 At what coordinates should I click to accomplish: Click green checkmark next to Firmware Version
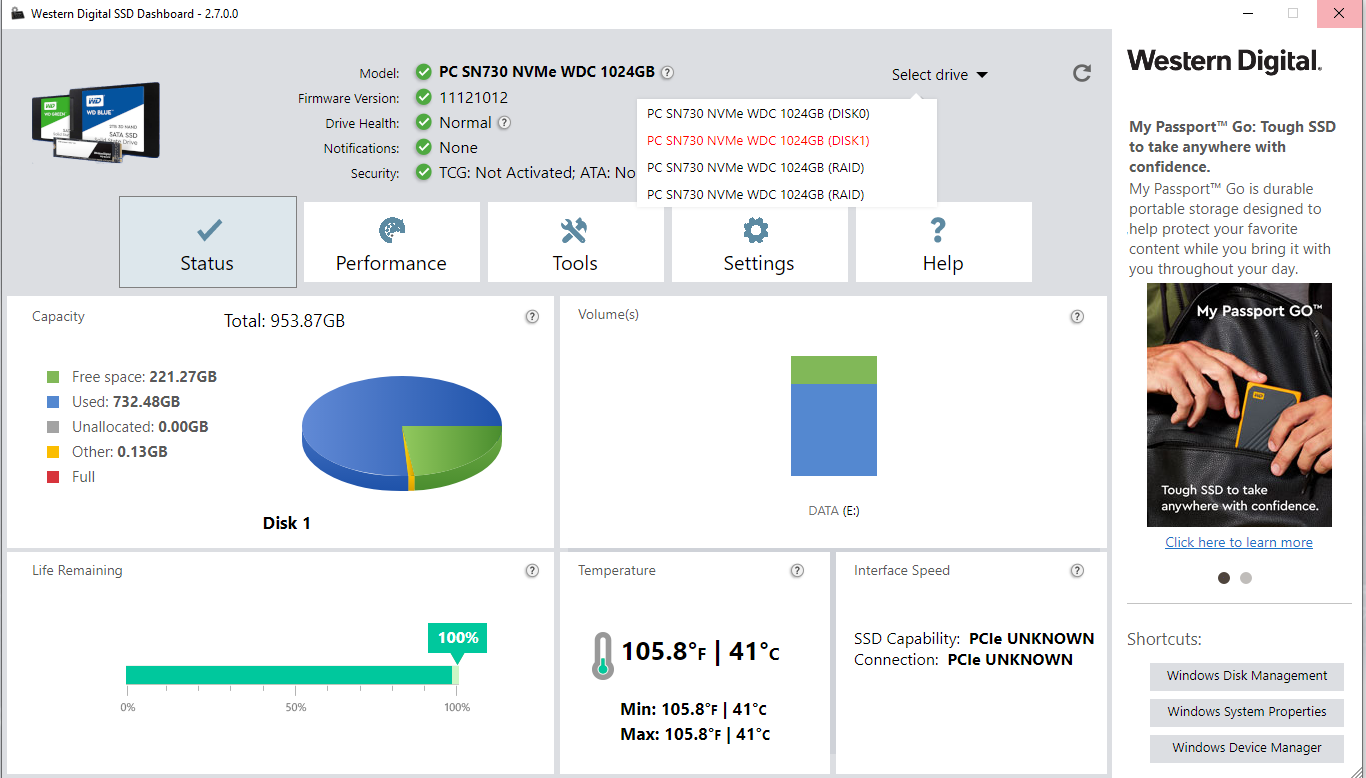pos(424,97)
